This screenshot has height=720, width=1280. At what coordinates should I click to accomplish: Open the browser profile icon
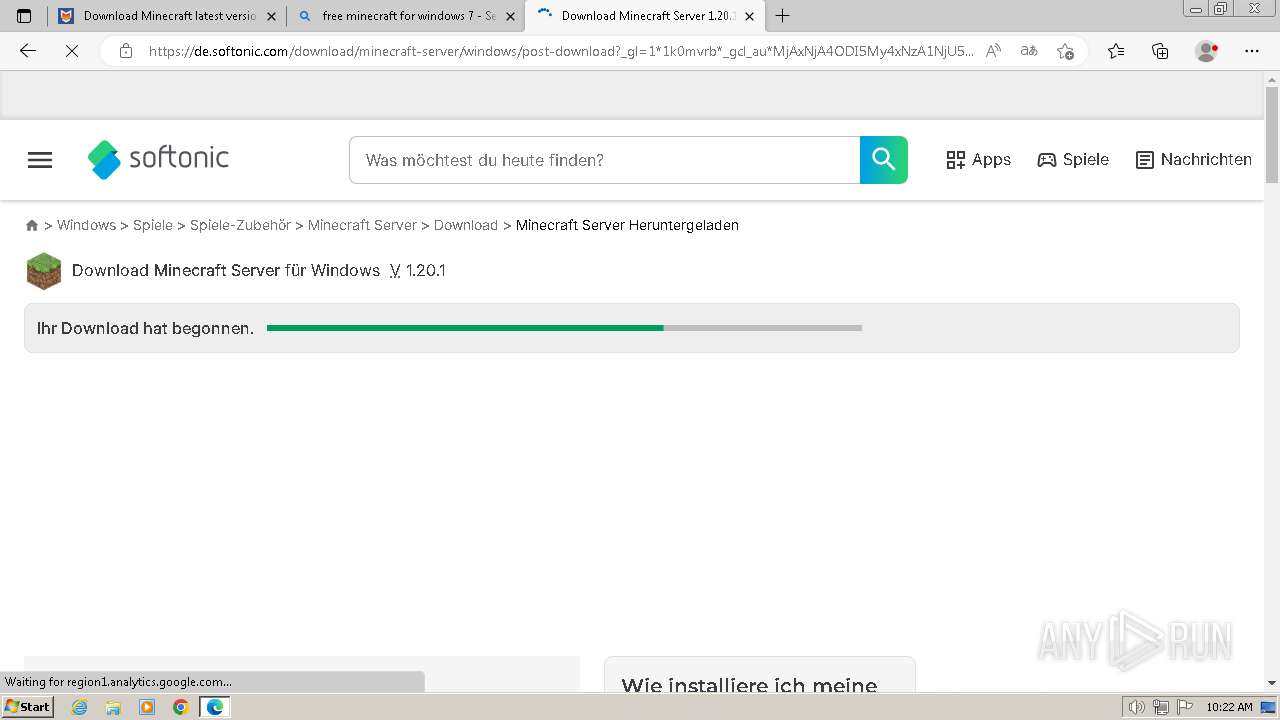[x=1206, y=51]
